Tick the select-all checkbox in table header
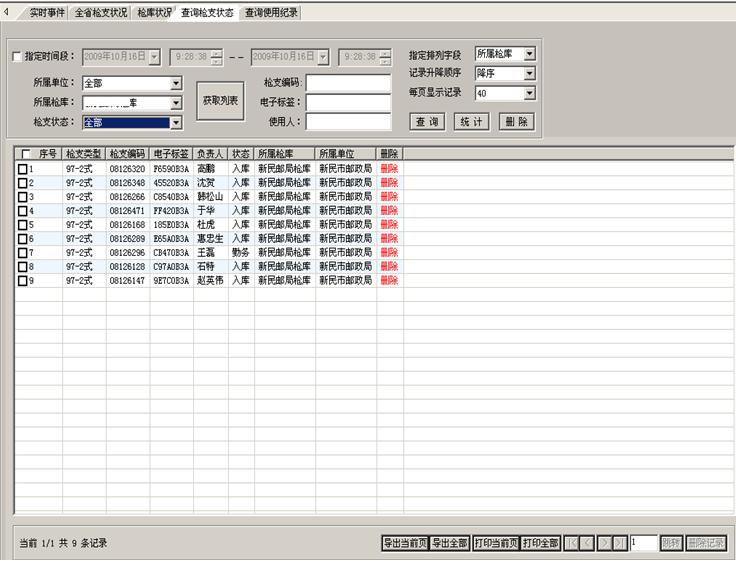 click(x=24, y=154)
